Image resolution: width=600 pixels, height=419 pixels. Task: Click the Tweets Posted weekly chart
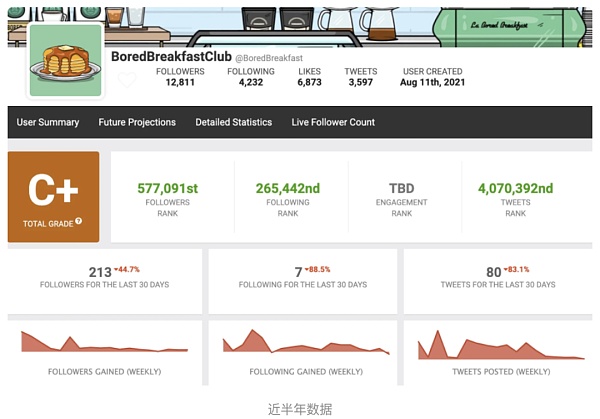pos(501,343)
